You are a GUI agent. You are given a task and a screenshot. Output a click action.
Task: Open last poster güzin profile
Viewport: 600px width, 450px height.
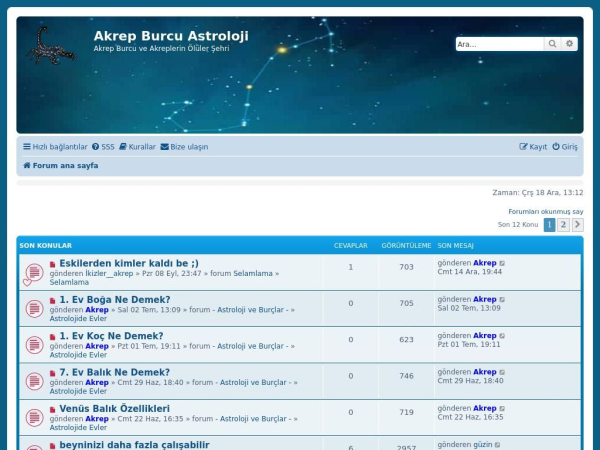coord(482,445)
